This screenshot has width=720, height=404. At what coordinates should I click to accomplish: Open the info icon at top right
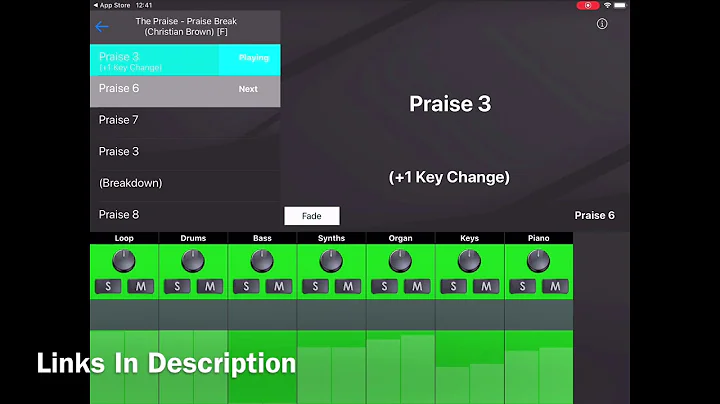coord(602,24)
